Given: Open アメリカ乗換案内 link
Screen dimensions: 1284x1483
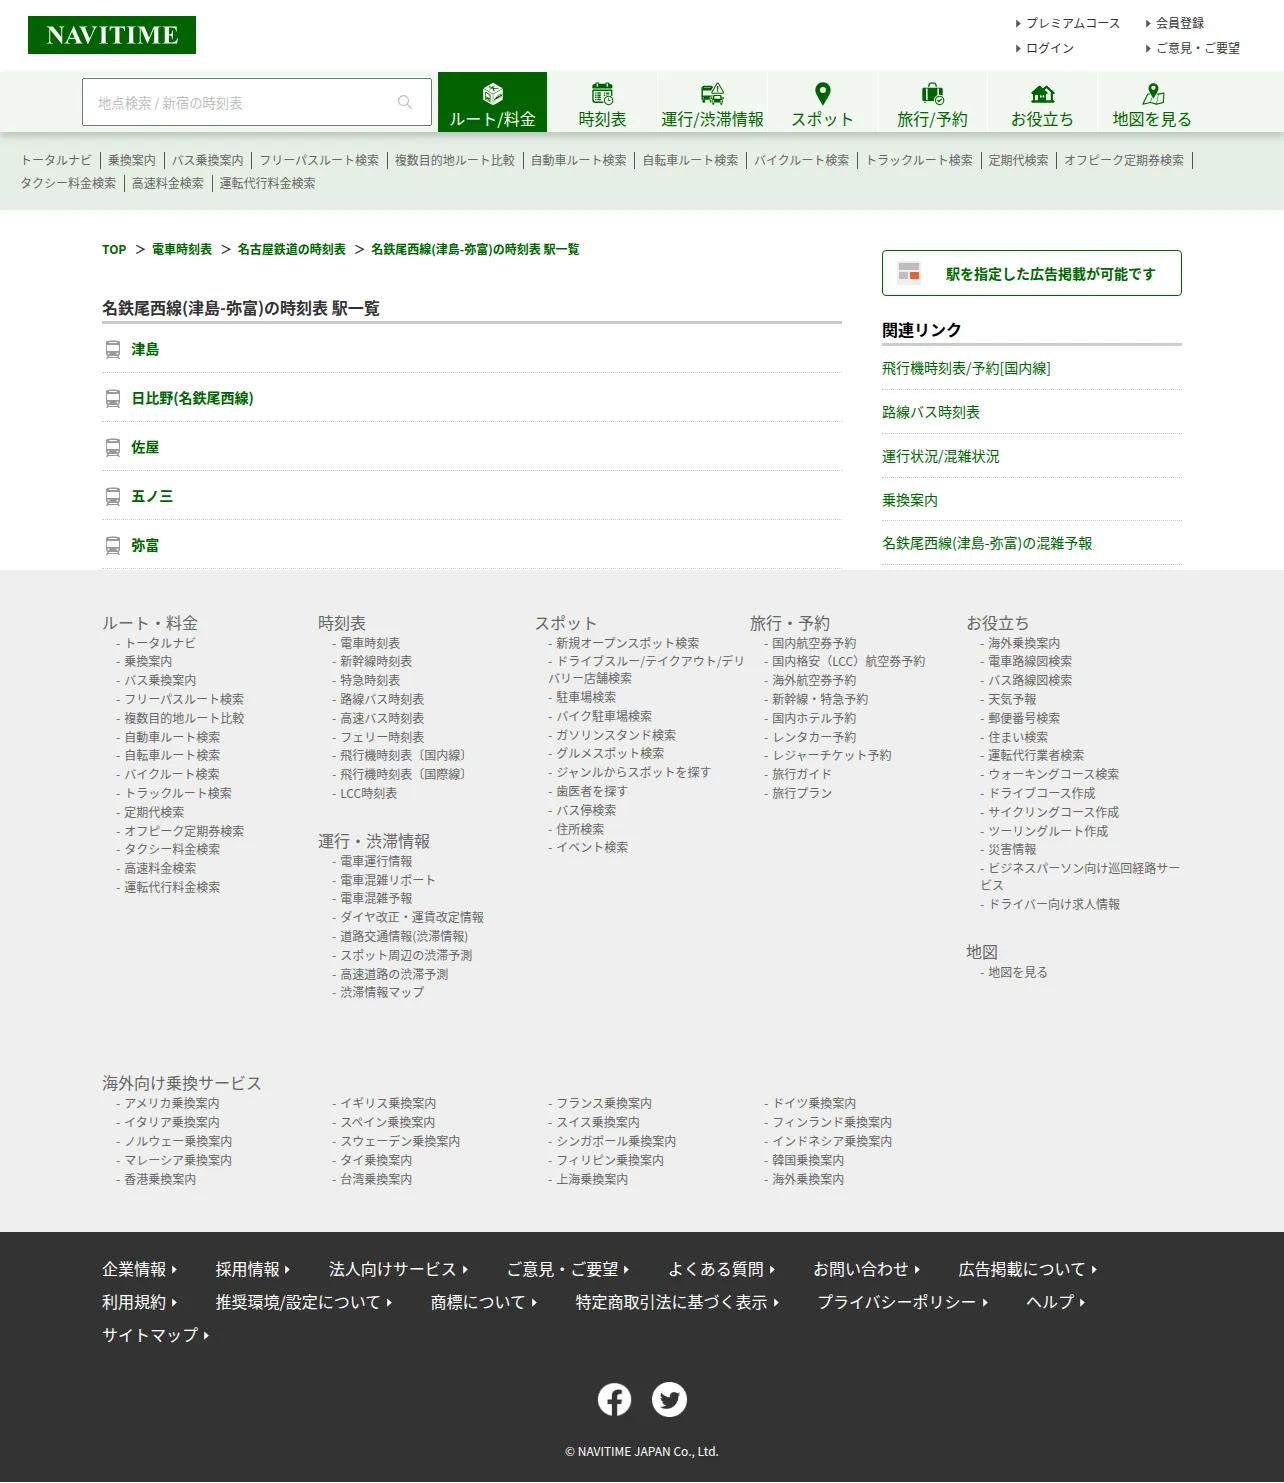Looking at the screenshot, I should coord(172,1103).
